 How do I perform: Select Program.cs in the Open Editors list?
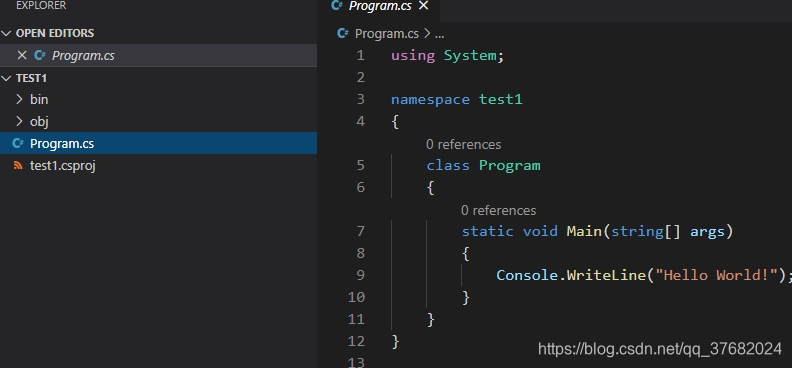159,56
